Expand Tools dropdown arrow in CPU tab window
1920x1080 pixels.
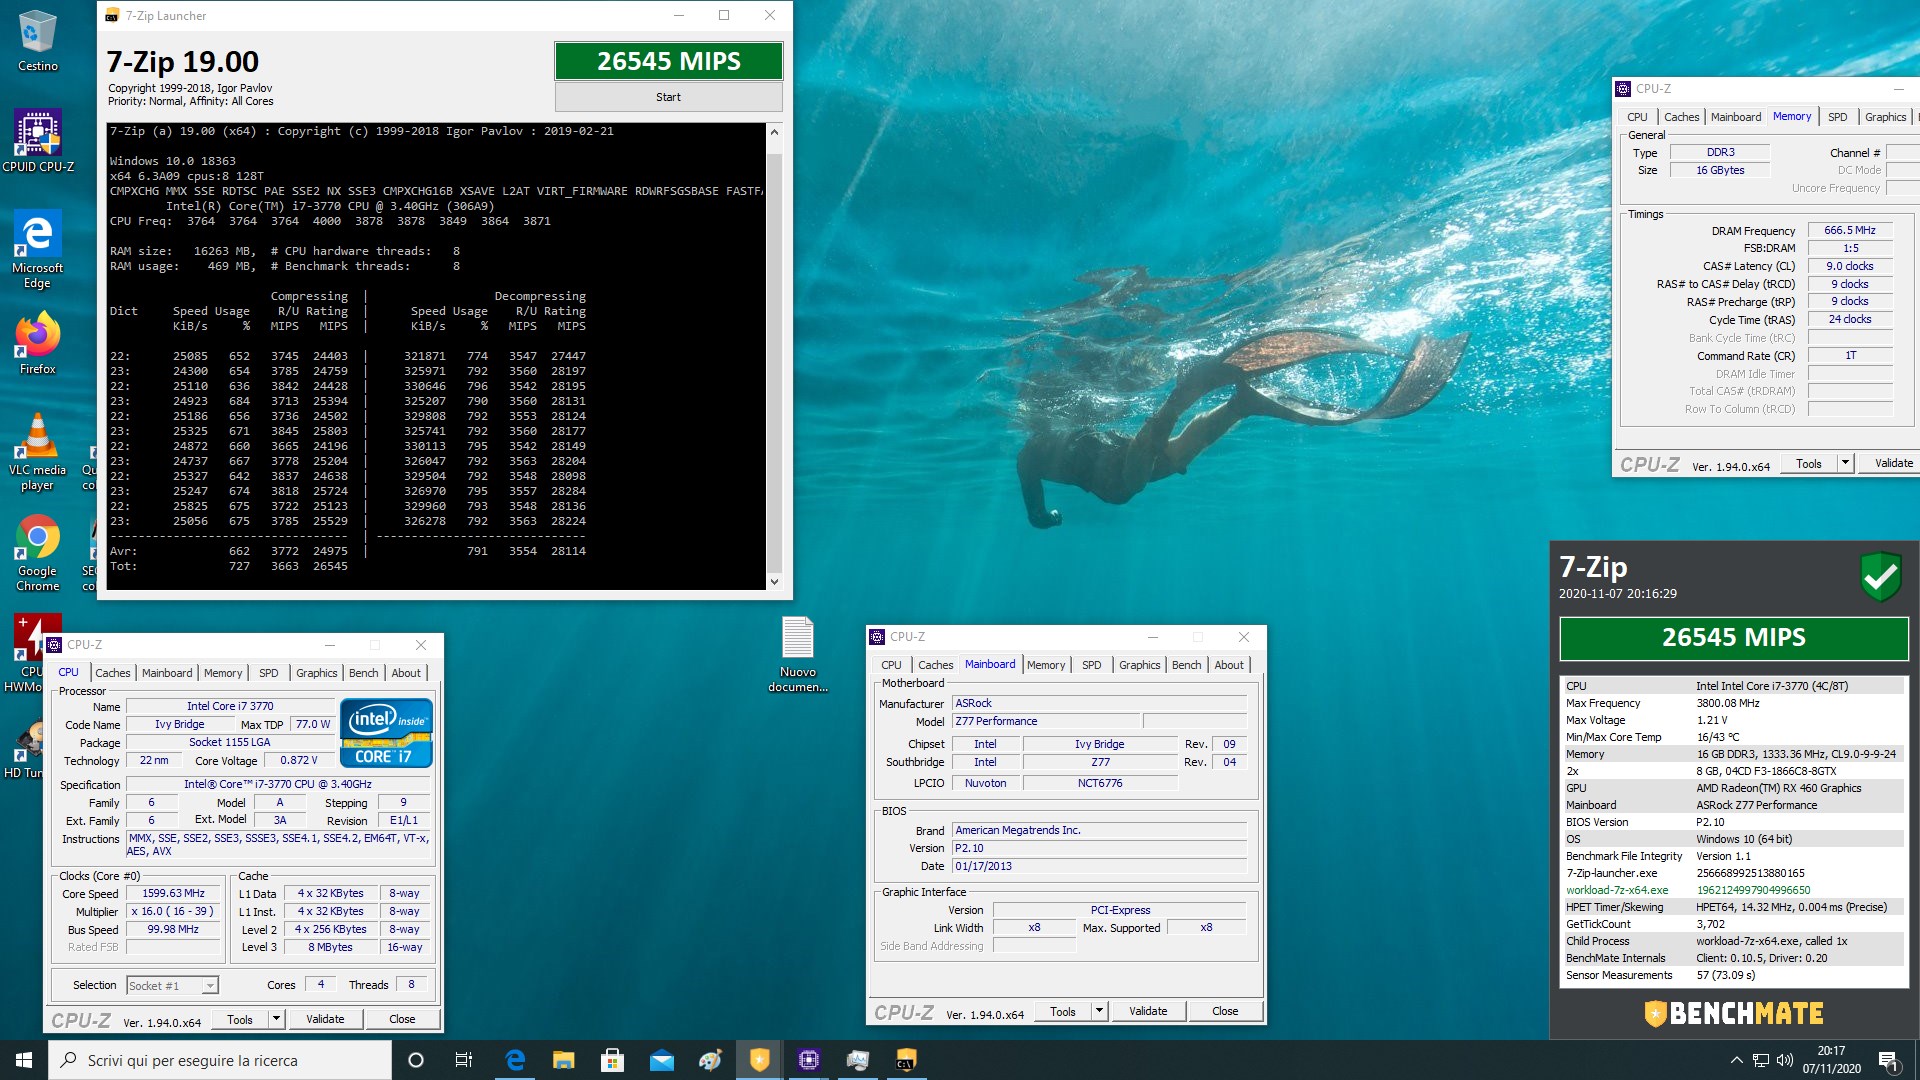tap(277, 1019)
